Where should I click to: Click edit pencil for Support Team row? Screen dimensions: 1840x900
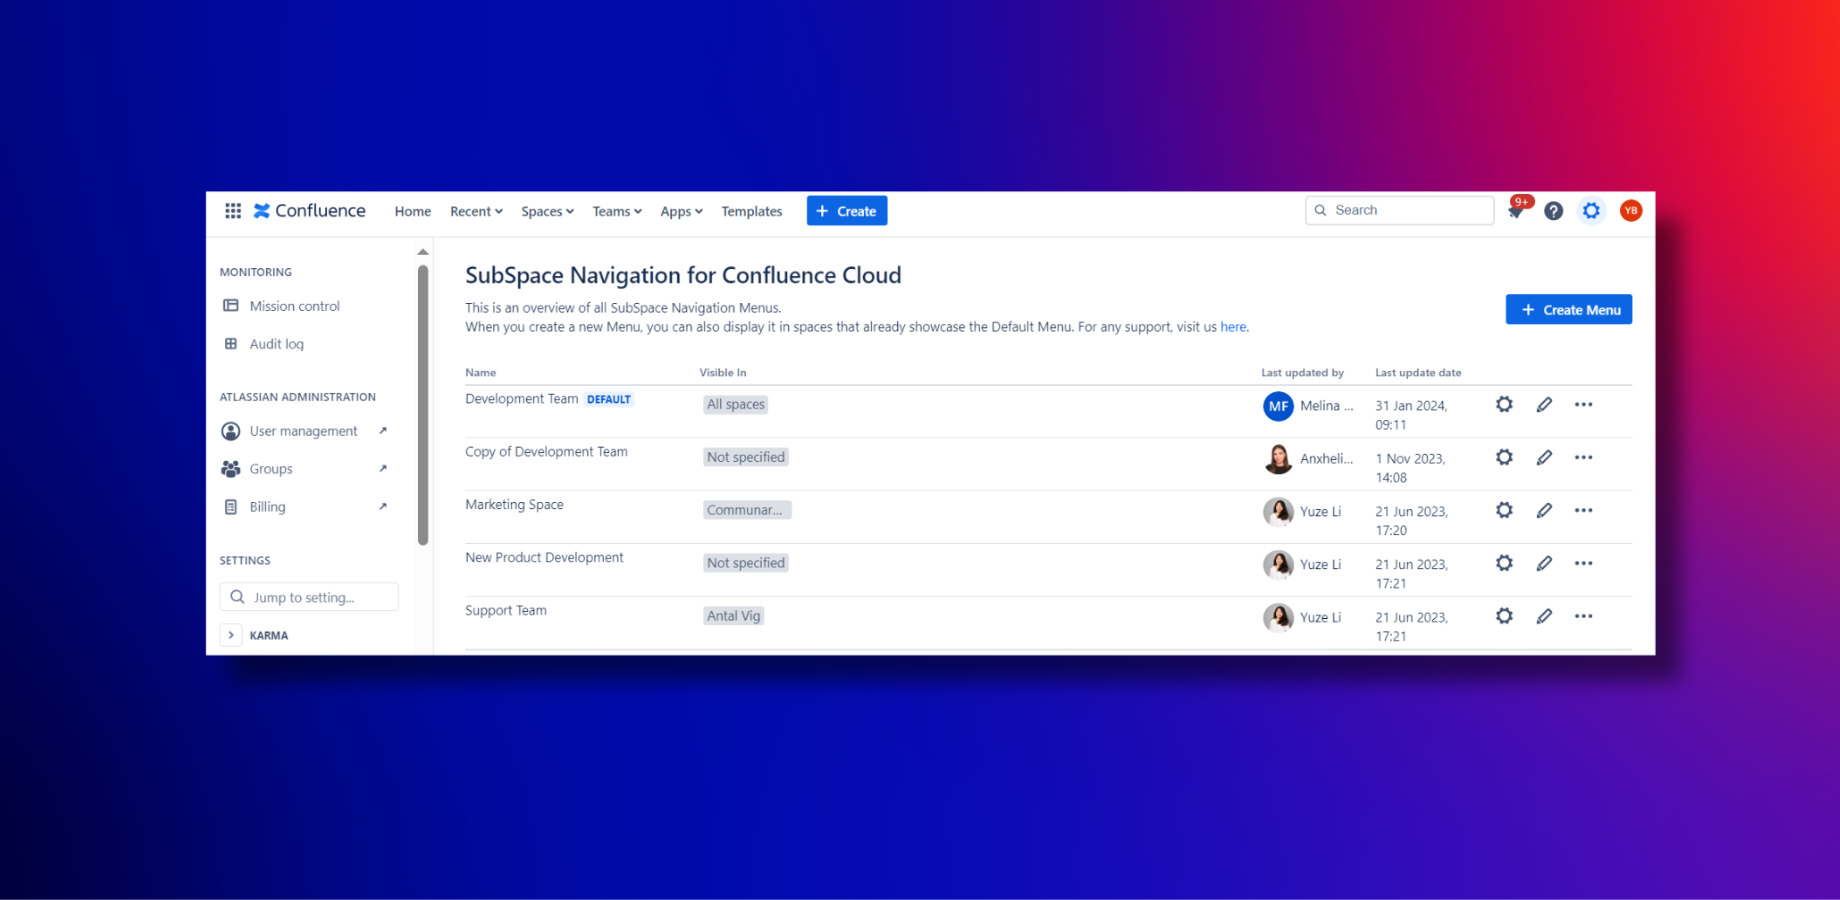click(1544, 617)
